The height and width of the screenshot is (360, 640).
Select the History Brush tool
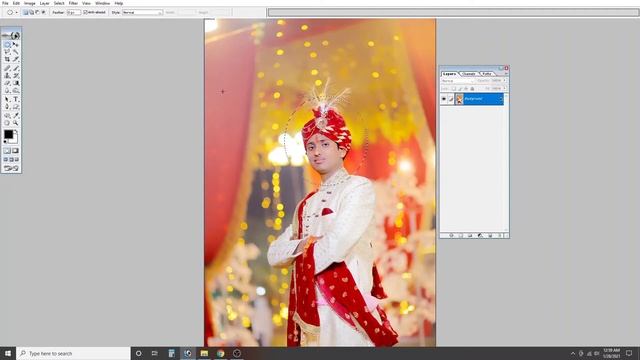(x=16, y=76)
